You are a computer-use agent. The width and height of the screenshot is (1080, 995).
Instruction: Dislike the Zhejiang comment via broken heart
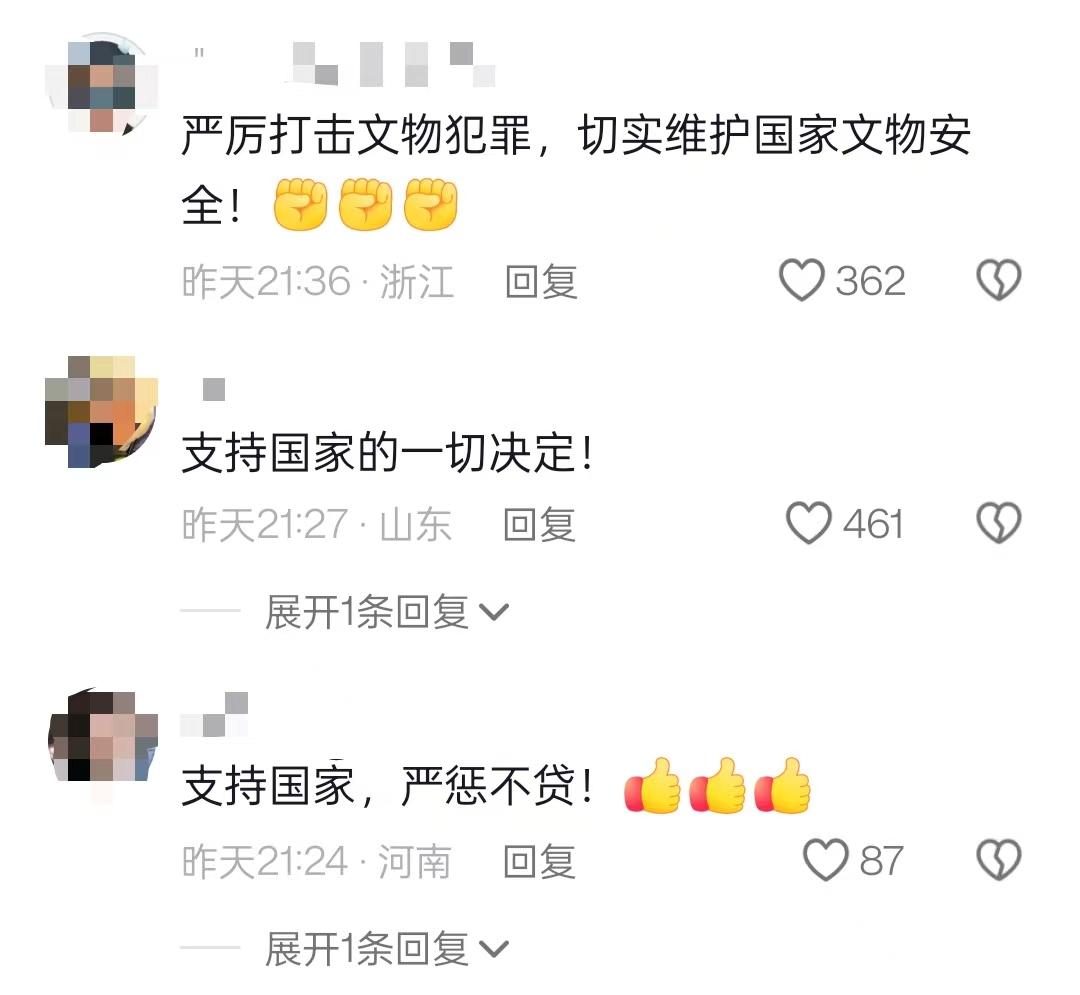point(999,280)
